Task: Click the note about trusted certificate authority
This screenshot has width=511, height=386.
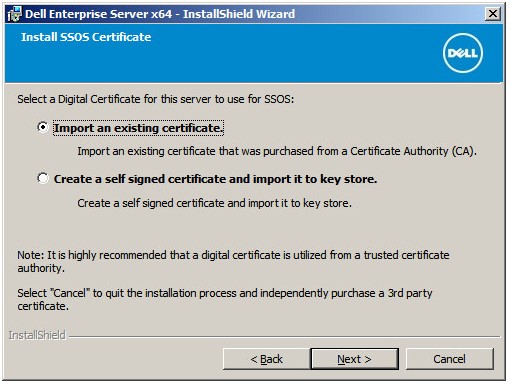Action: pyautogui.click(x=233, y=261)
